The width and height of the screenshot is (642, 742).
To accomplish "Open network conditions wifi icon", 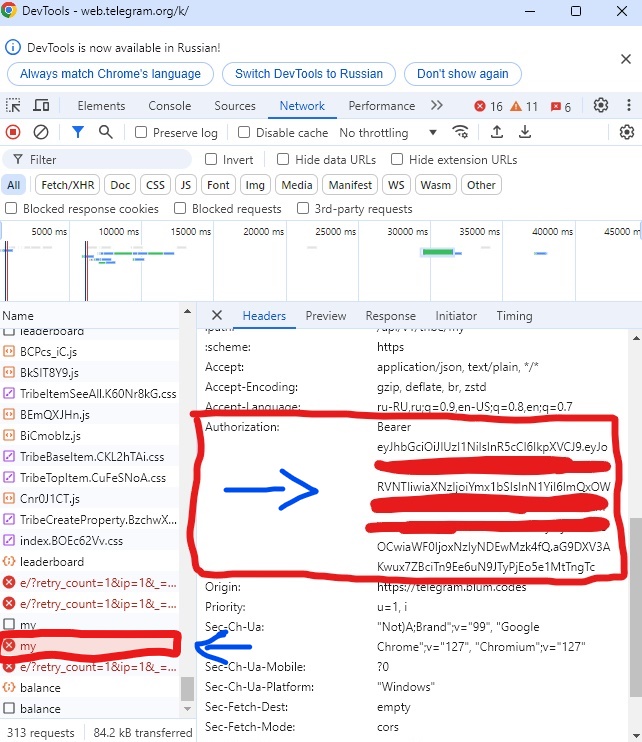I will [x=460, y=132].
